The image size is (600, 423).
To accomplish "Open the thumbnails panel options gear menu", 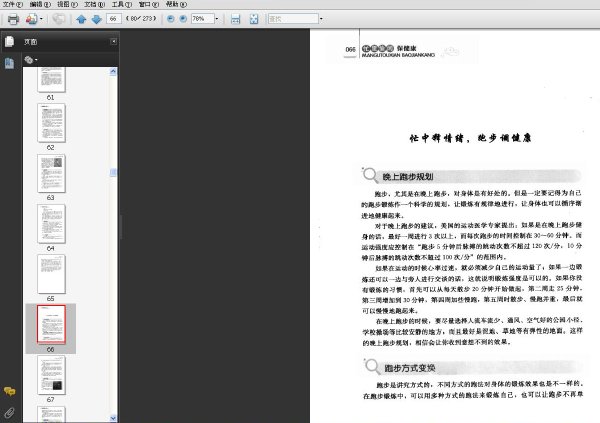I will click(x=31, y=60).
